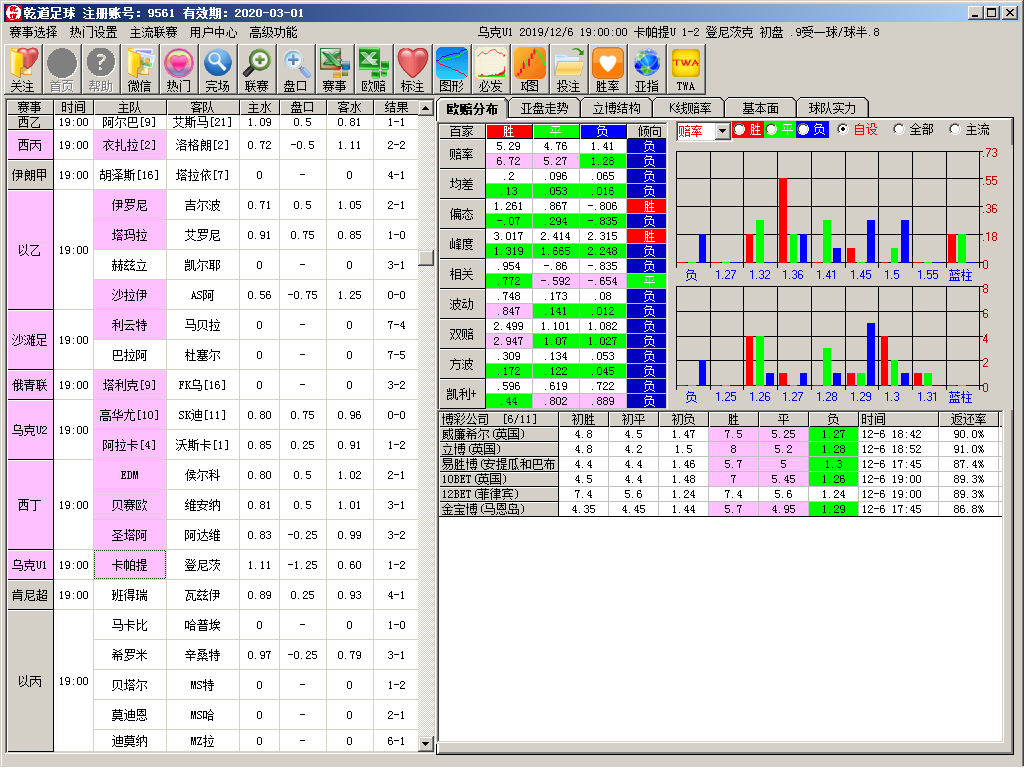
Task: Click match list scrollbar up arrow
Action: (426, 107)
